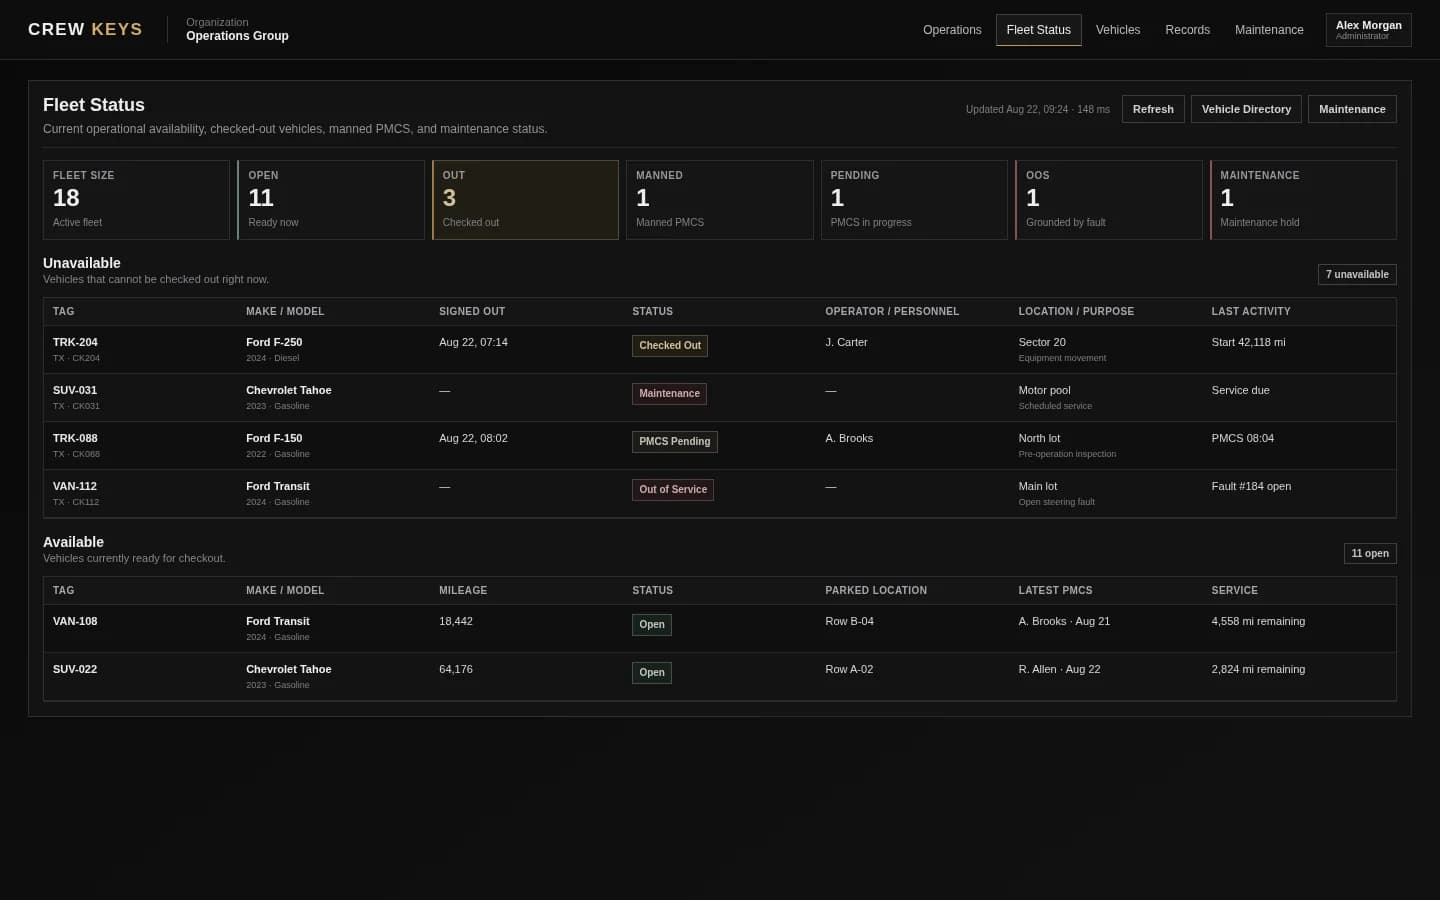The height and width of the screenshot is (900, 1440).
Task: Click the Maintenance button beside Vehicle Directory
Action: click(x=1352, y=109)
